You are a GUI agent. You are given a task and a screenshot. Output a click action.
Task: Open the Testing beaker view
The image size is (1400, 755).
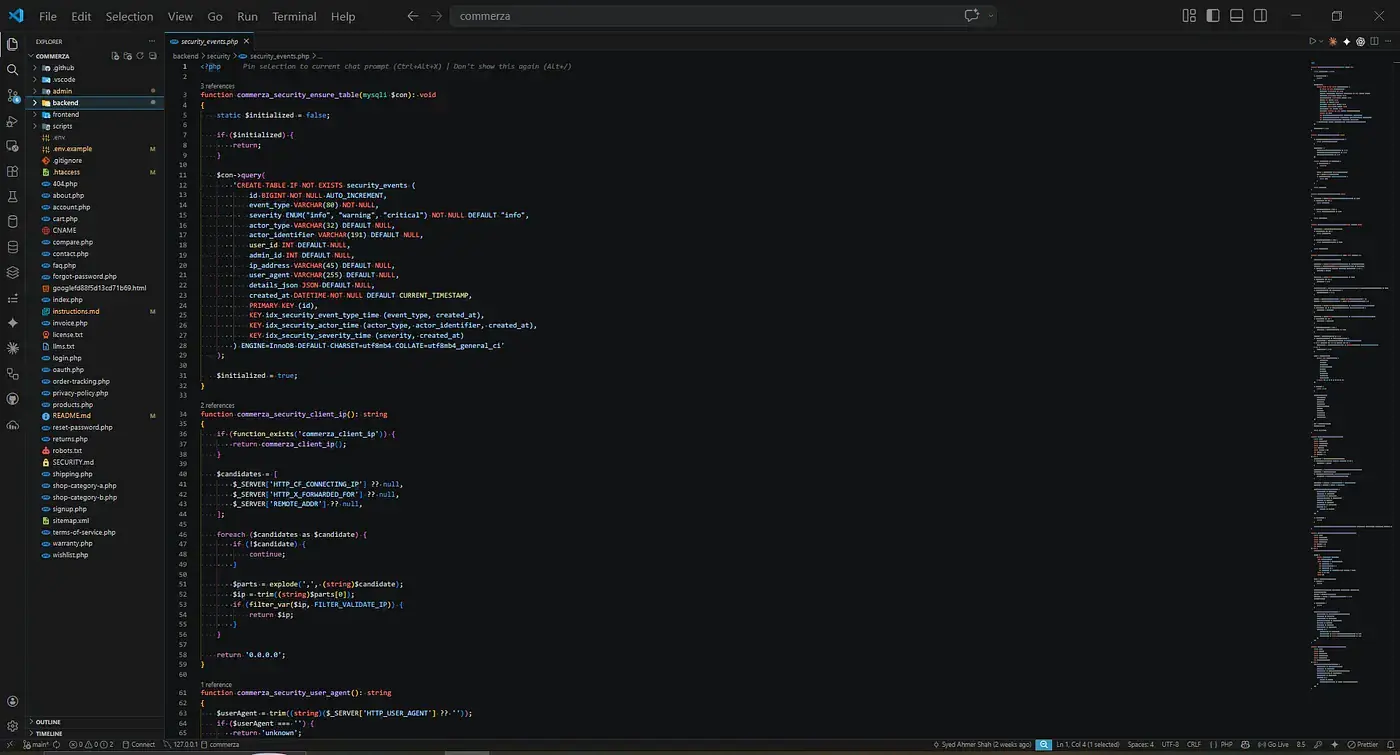(12, 197)
